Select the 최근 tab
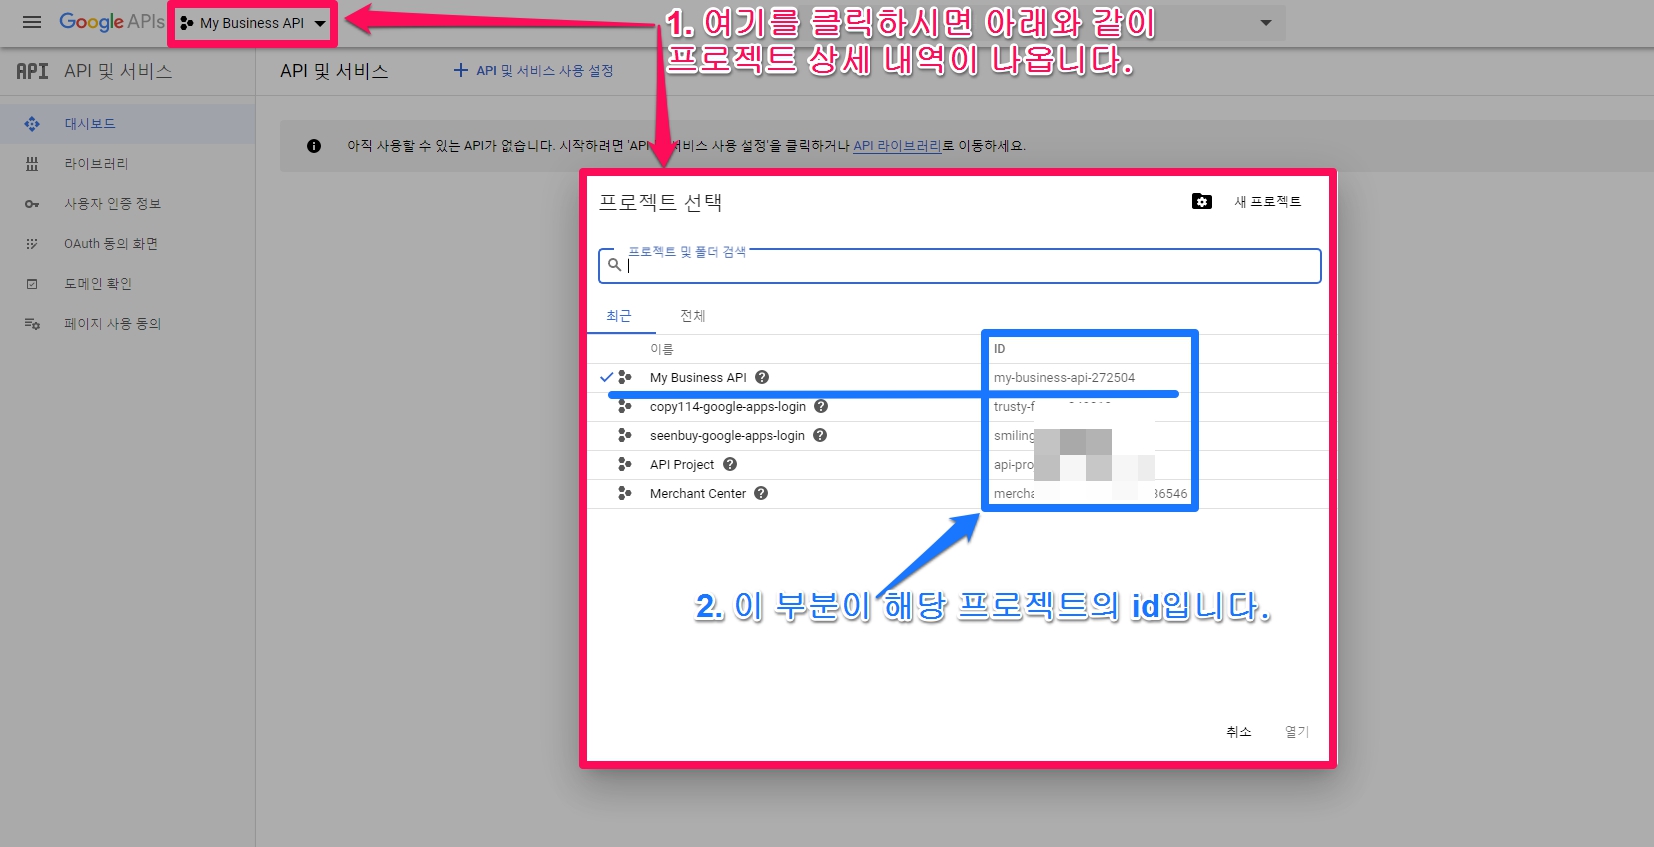This screenshot has height=847, width=1654. tap(619, 316)
